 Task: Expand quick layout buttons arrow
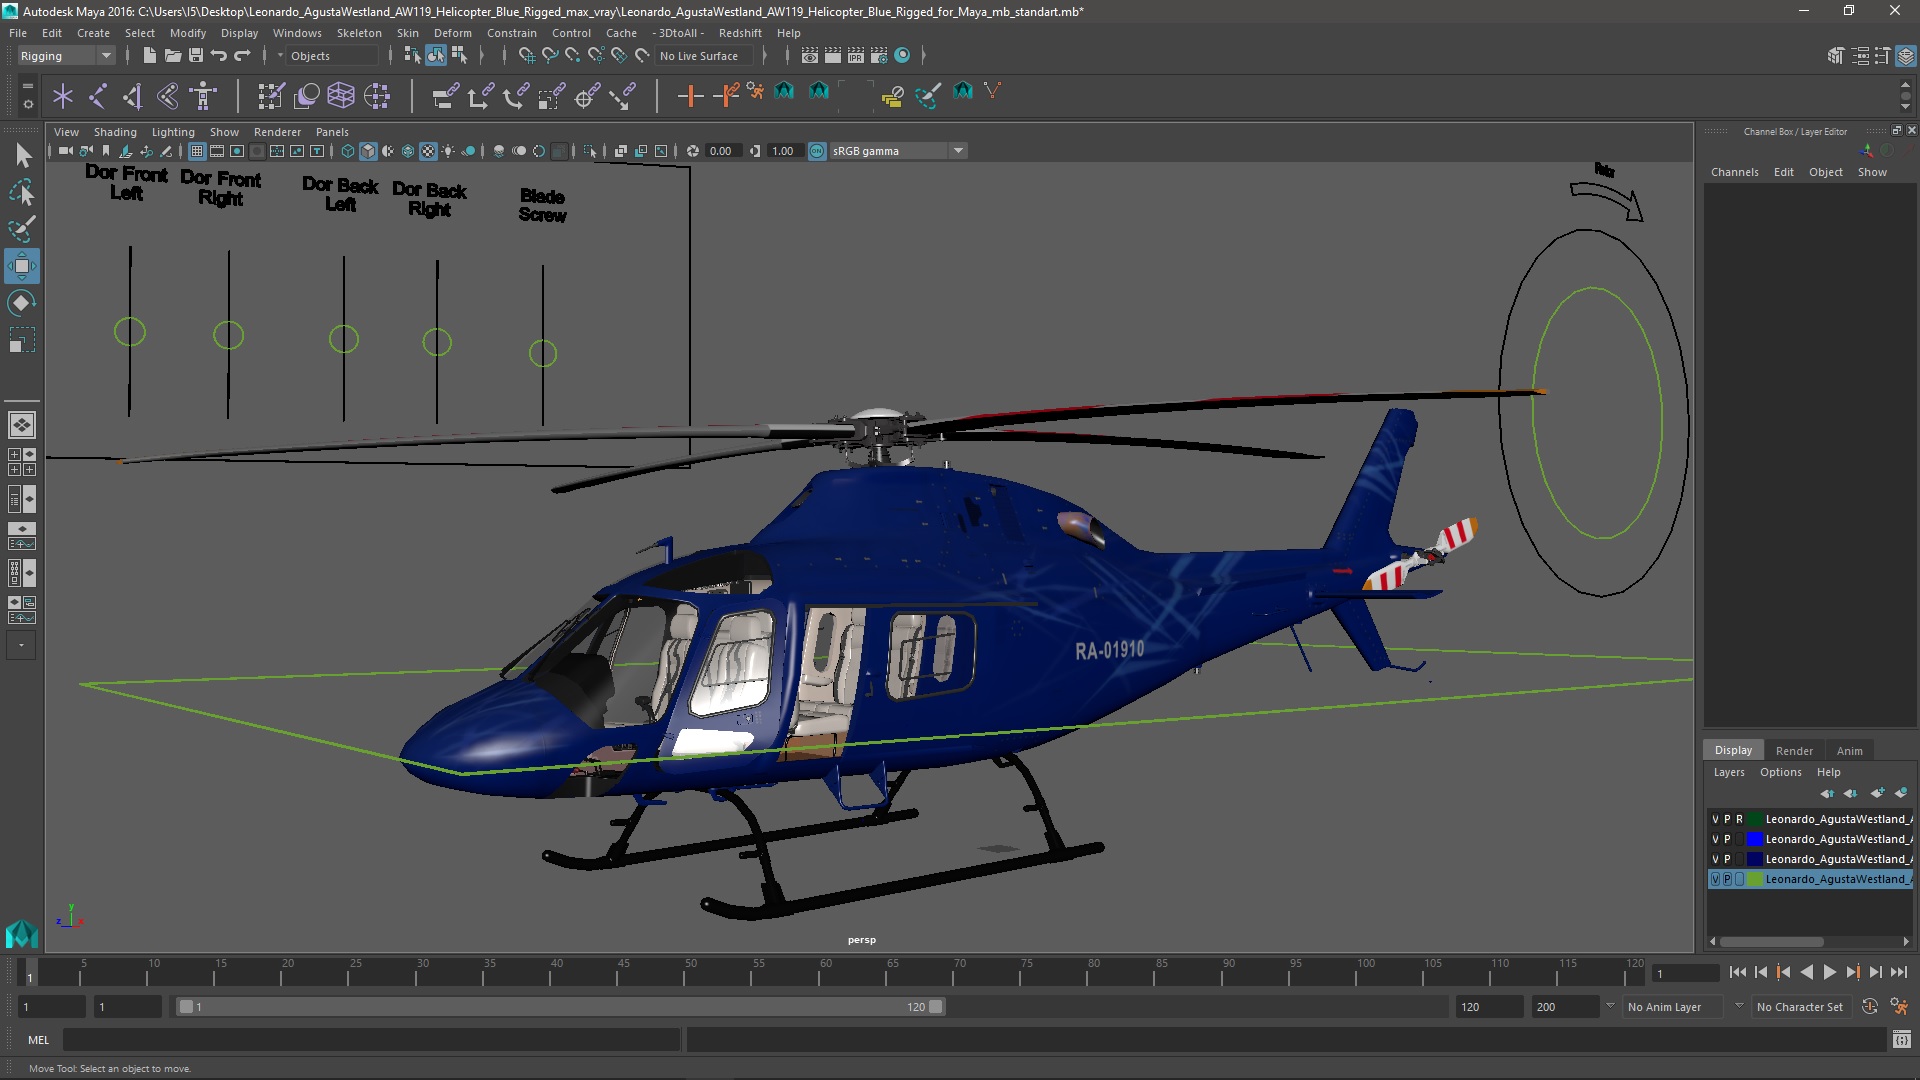pos(22,646)
